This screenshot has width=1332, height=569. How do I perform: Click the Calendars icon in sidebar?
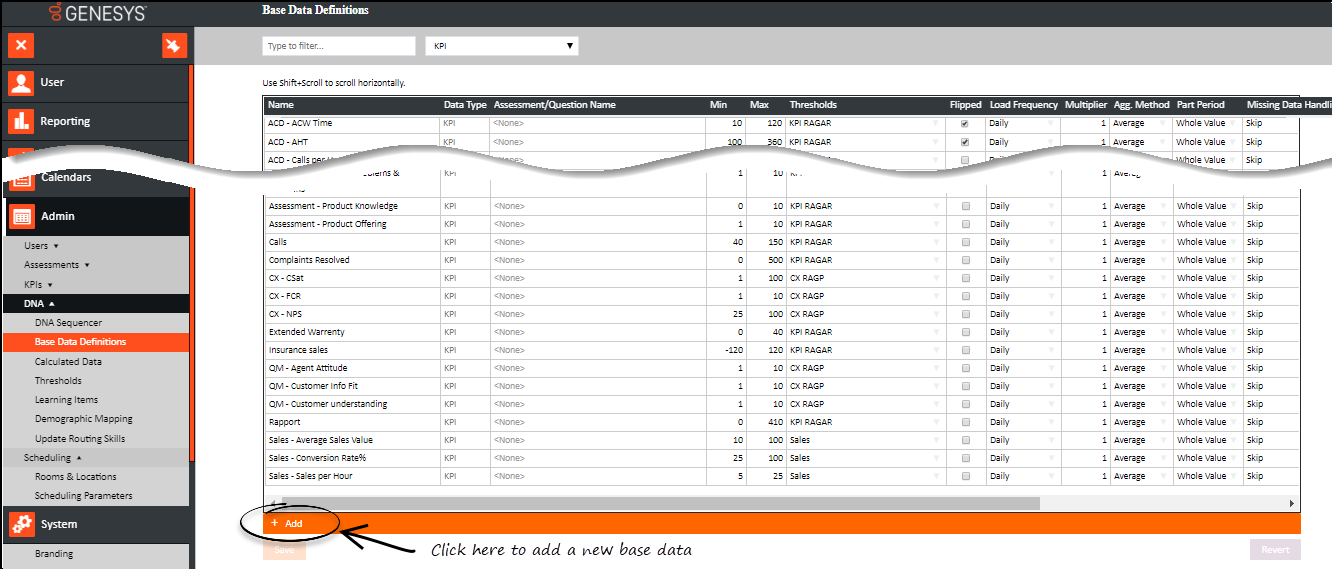click(21, 178)
